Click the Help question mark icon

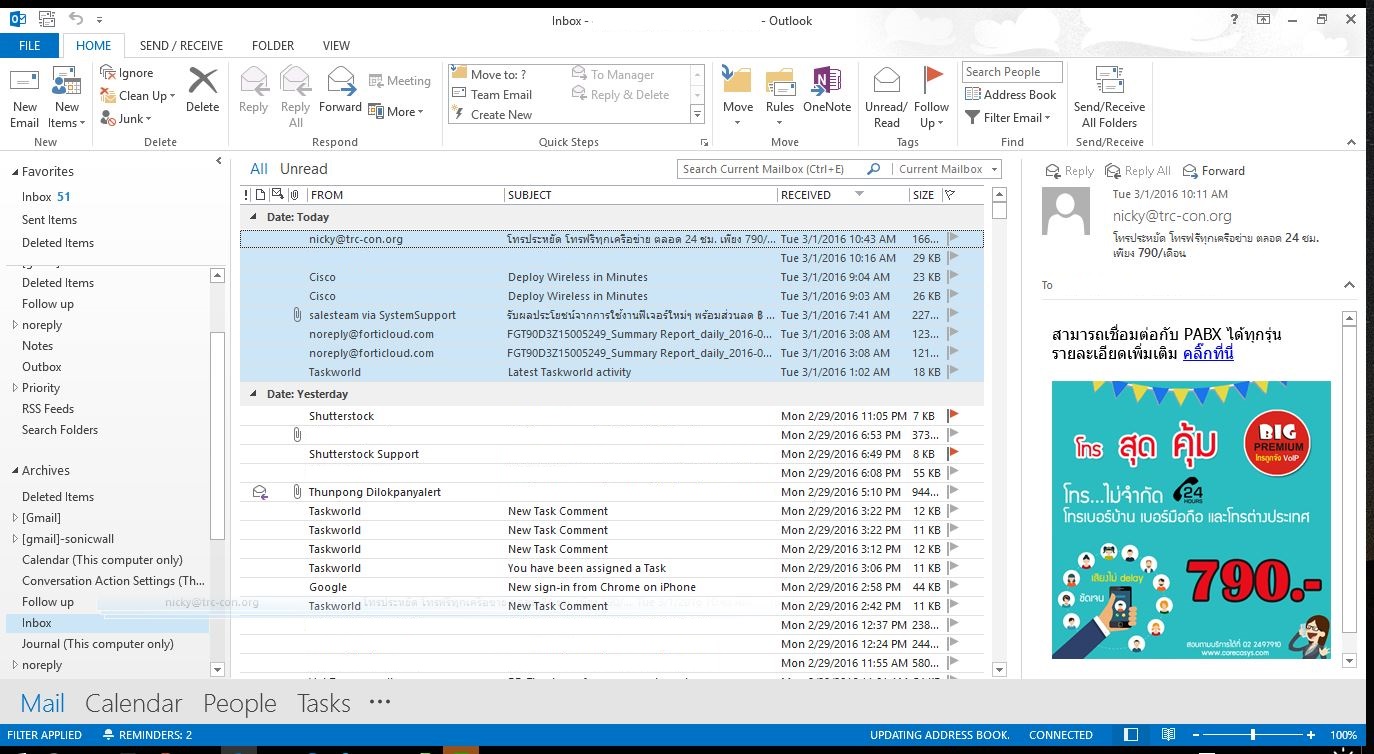tap(1236, 20)
